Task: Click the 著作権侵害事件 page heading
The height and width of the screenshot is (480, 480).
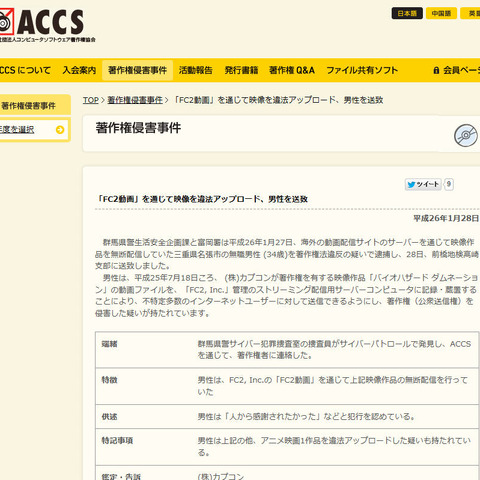Action: tap(138, 128)
